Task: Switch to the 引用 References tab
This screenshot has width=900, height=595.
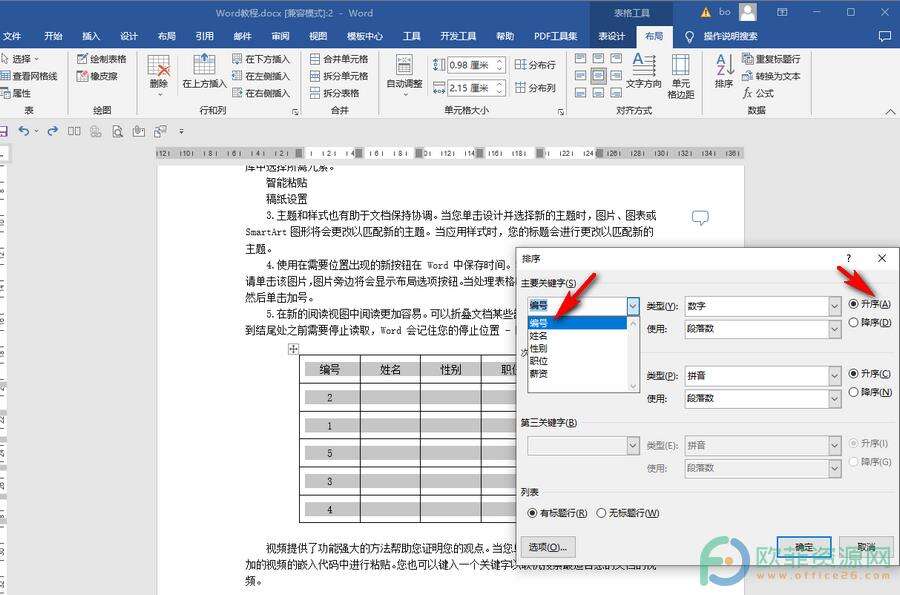Action: 204,36
